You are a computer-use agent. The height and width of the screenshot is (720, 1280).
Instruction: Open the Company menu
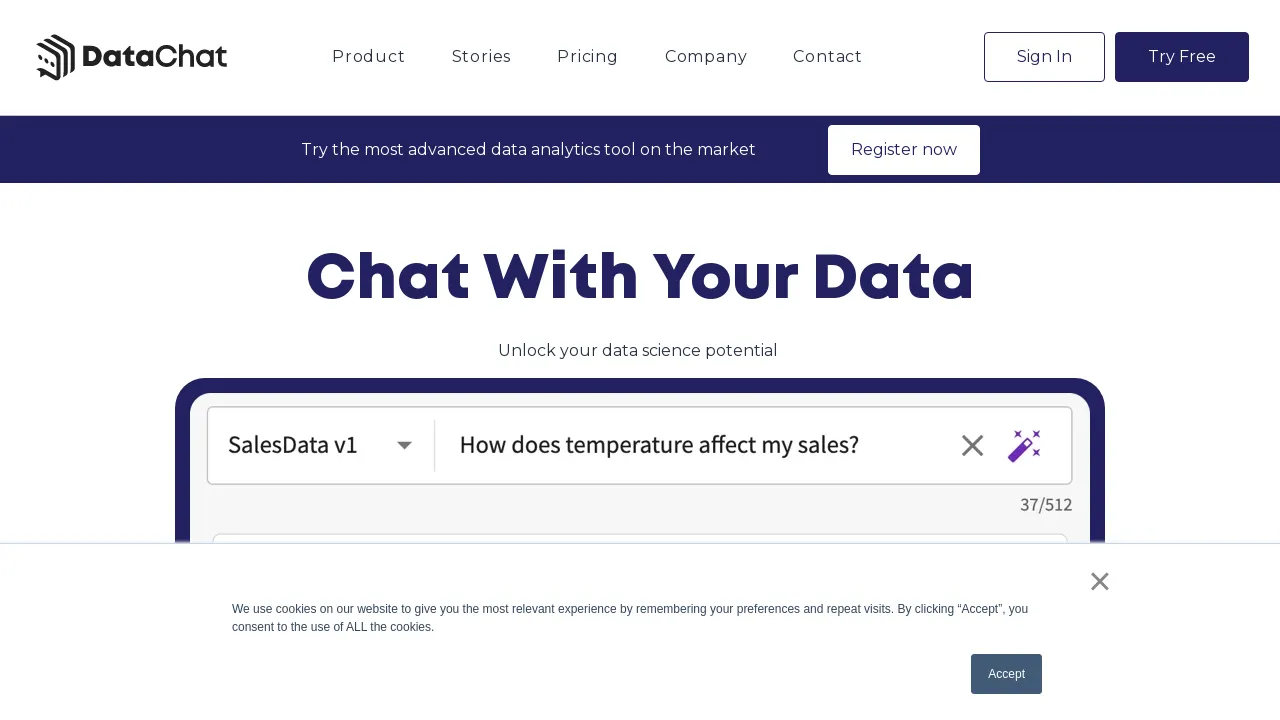[x=706, y=57]
